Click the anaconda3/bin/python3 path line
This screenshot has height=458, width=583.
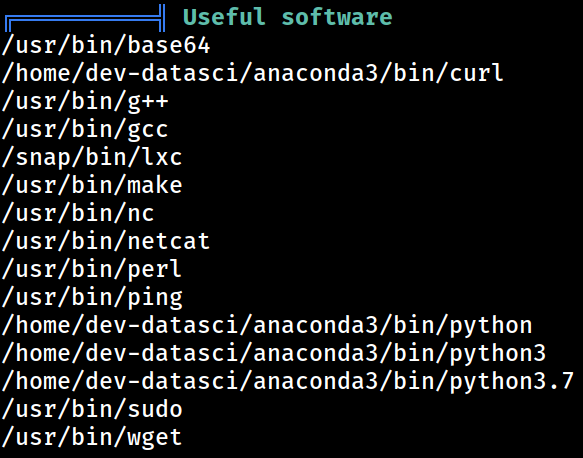coord(274,354)
